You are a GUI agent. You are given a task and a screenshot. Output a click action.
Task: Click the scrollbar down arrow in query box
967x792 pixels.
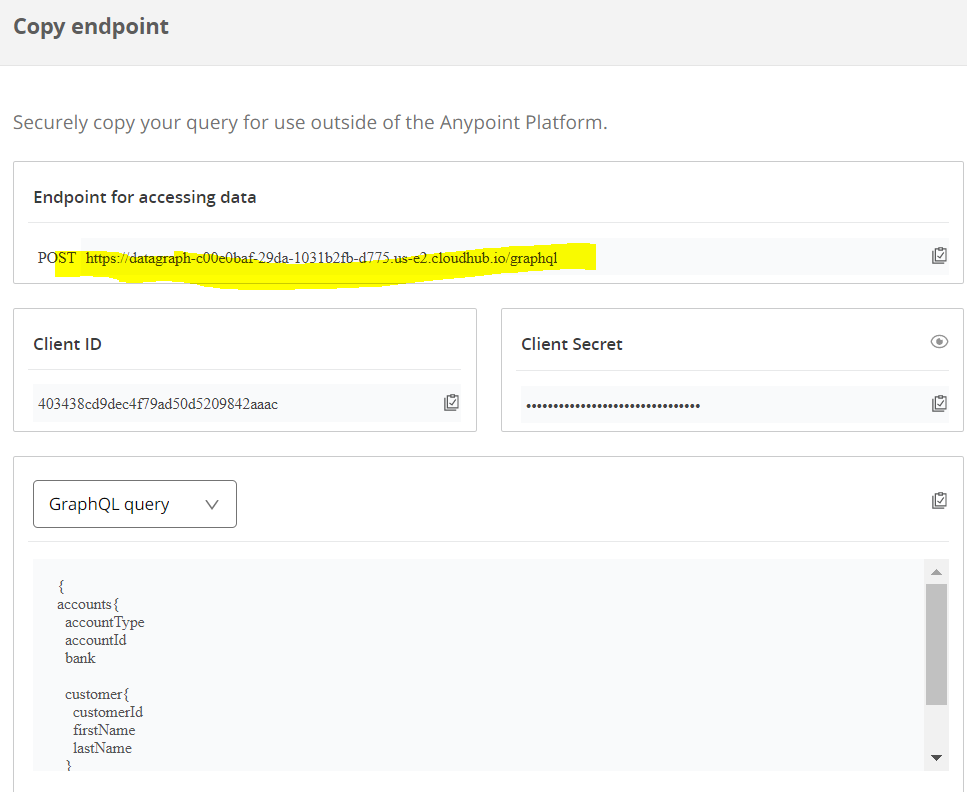coord(936,758)
